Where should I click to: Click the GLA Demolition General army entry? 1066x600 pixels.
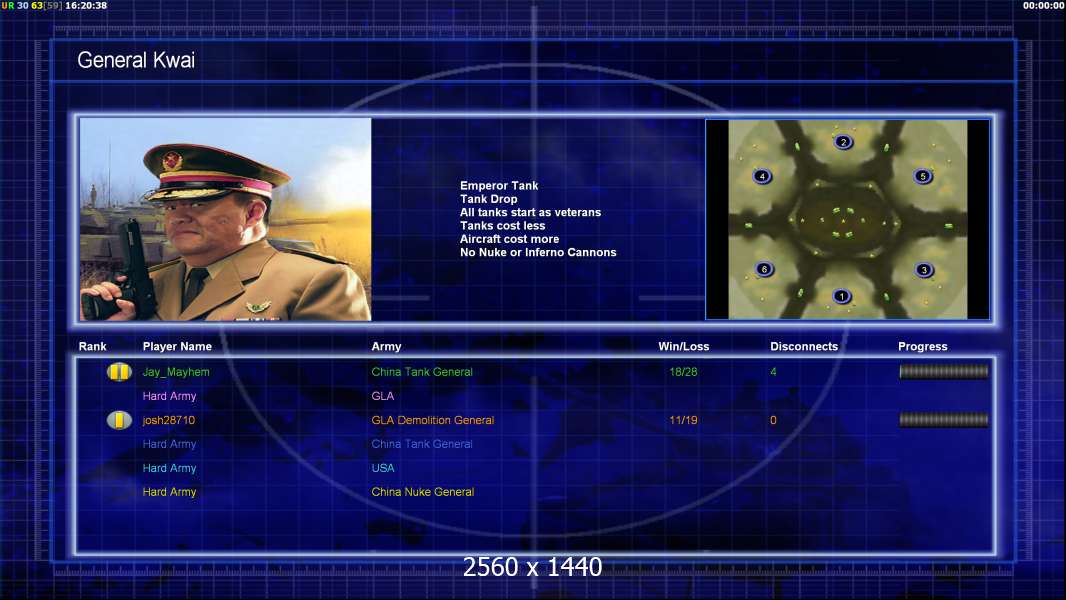(x=432, y=420)
